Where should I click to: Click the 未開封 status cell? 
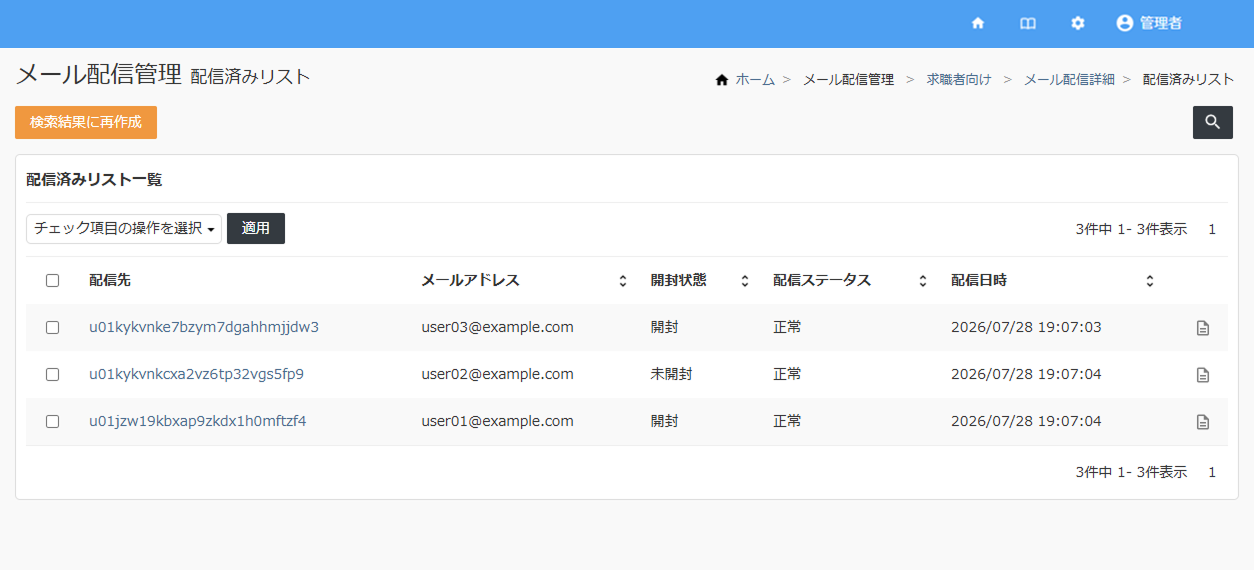tap(671, 374)
